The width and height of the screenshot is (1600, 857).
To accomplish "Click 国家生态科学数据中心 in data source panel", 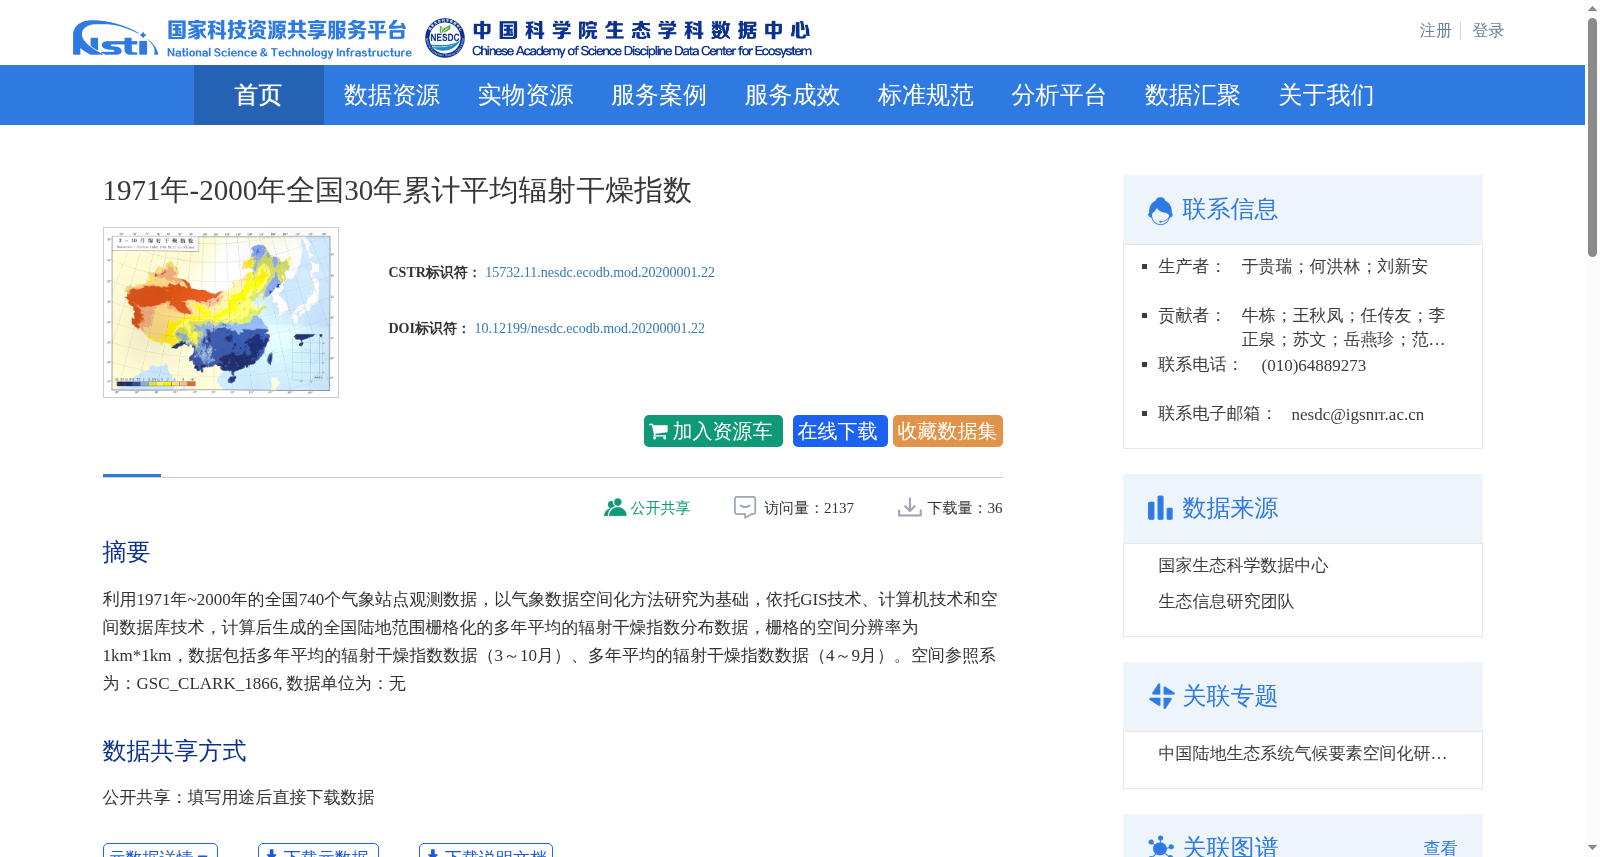I will click(x=1243, y=566).
